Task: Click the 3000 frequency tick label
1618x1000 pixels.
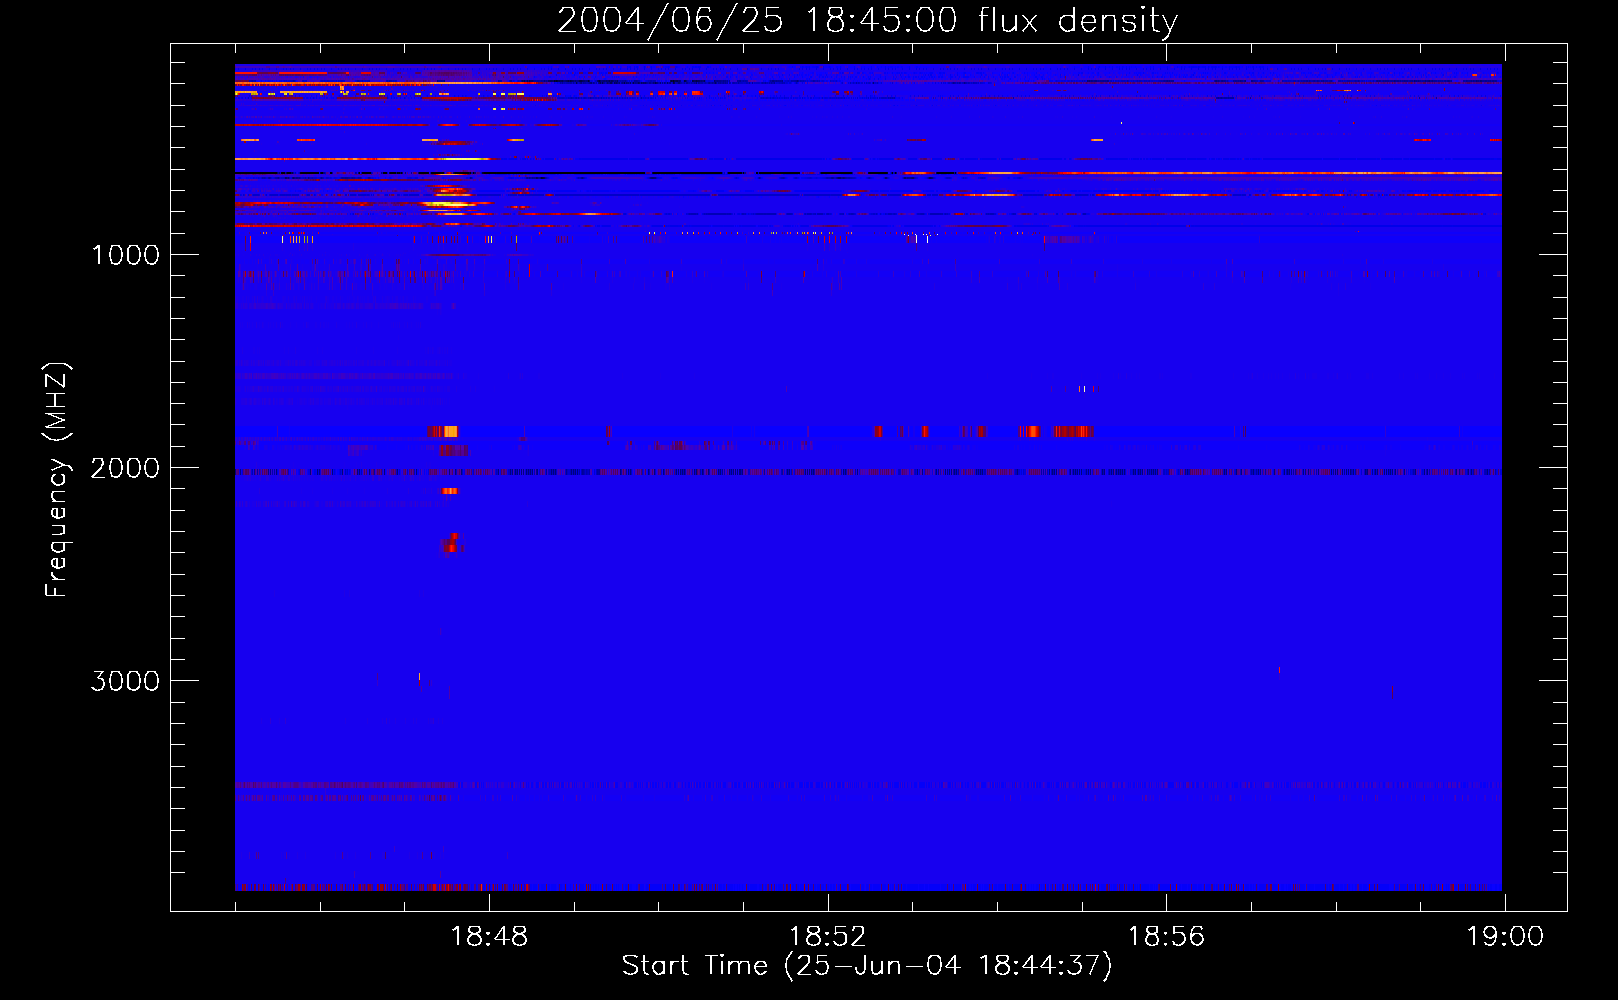Action: [x=125, y=681]
